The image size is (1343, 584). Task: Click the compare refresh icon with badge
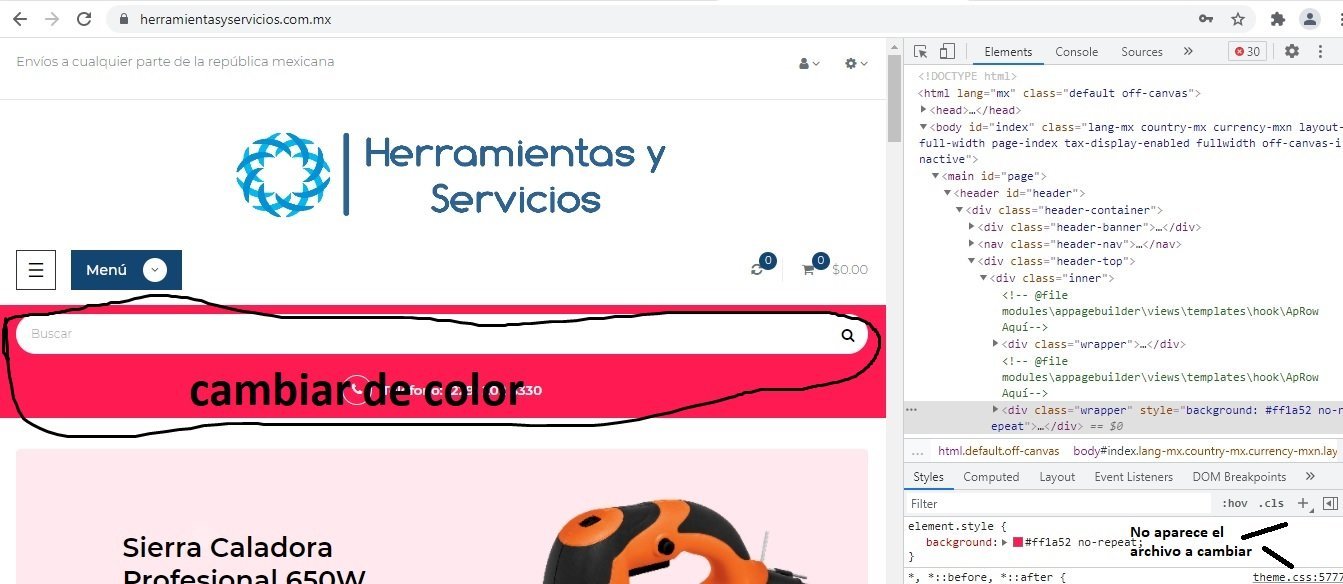point(762,266)
